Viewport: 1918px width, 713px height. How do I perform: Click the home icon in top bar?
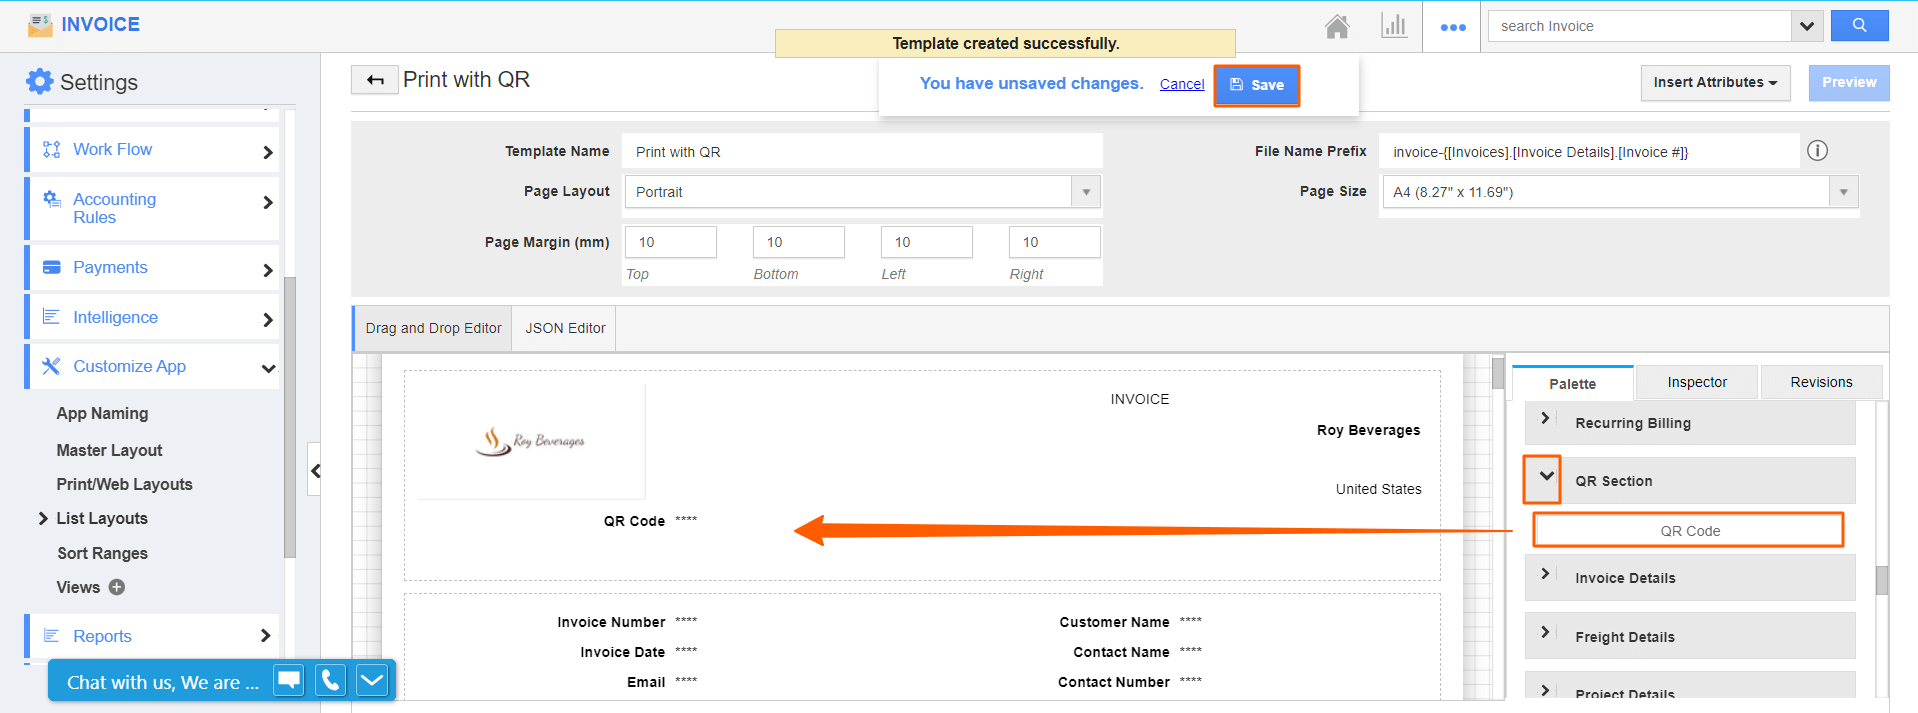click(1337, 26)
